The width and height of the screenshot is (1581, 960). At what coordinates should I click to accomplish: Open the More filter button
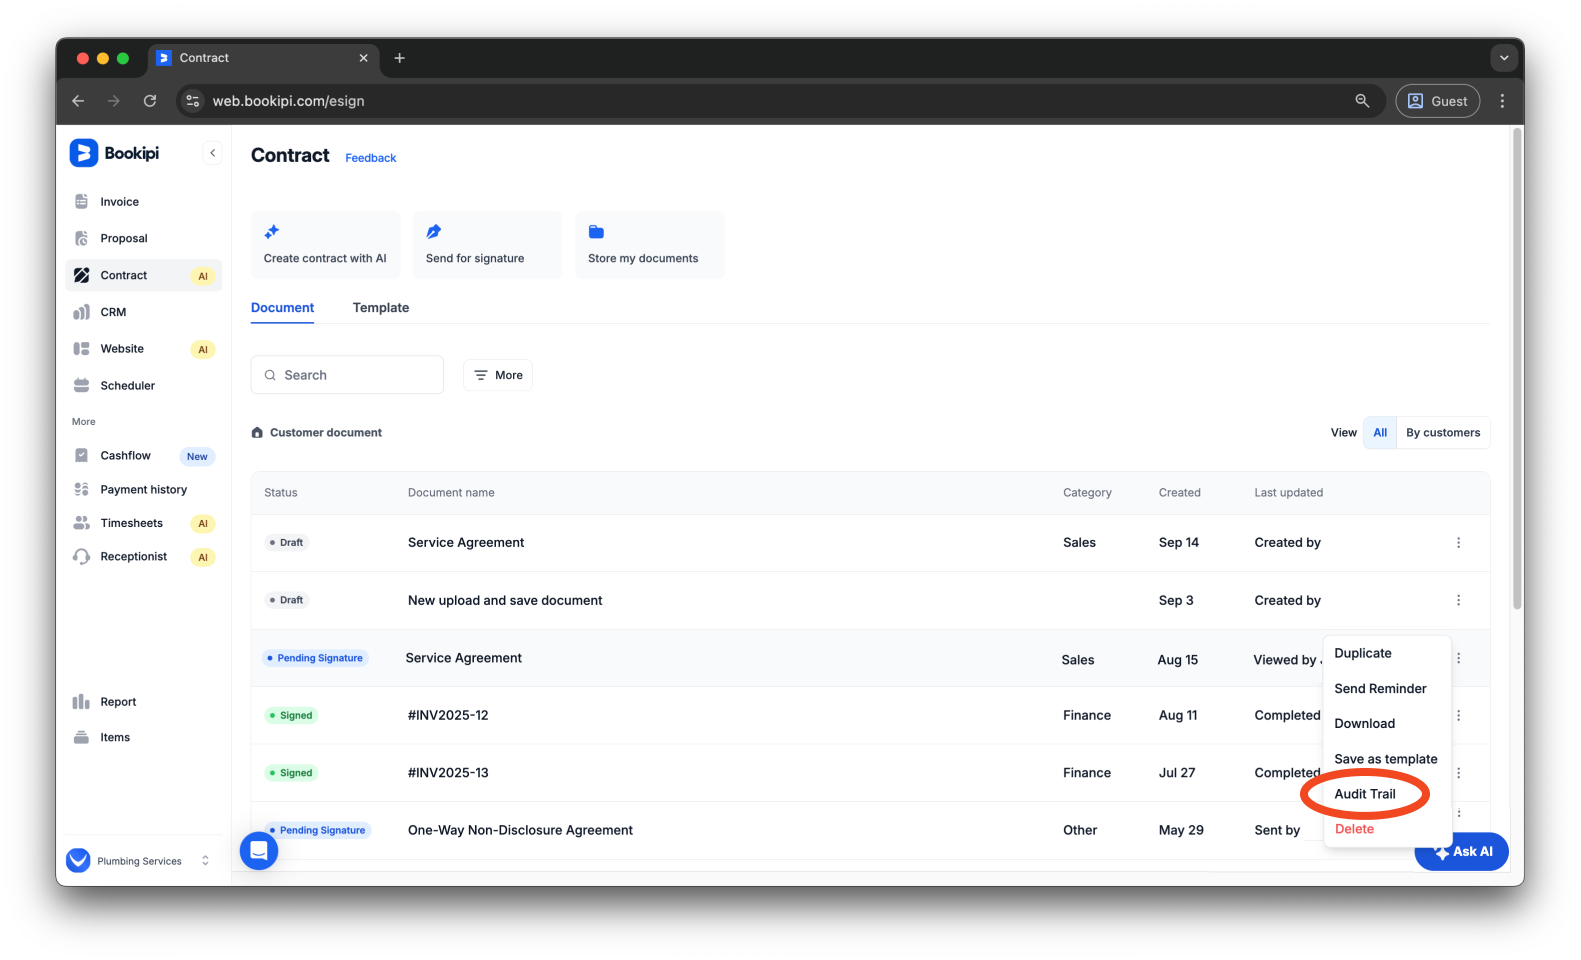coord(498,375)
